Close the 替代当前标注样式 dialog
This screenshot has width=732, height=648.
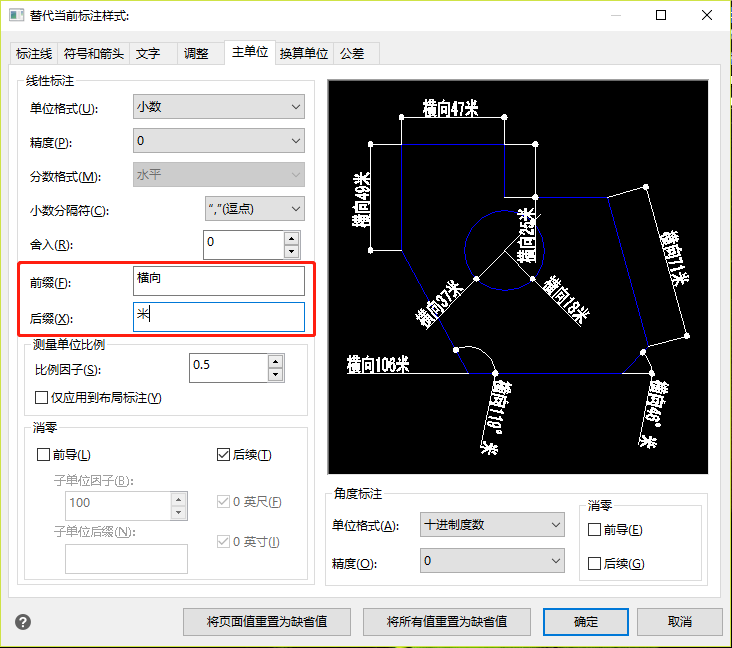pyautogui.click(x=707, y=15)
